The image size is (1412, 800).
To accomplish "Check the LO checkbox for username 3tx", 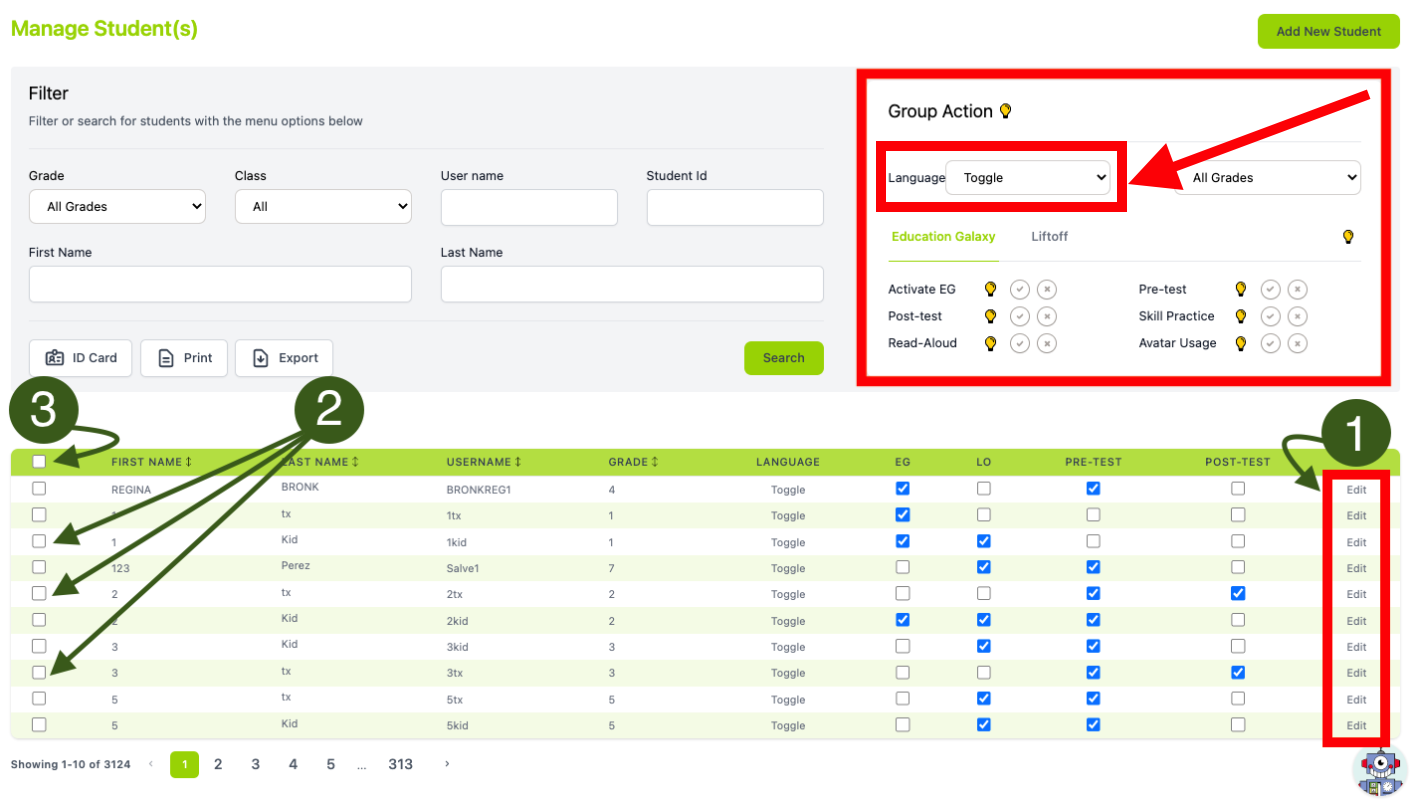I will coord(984,672).
